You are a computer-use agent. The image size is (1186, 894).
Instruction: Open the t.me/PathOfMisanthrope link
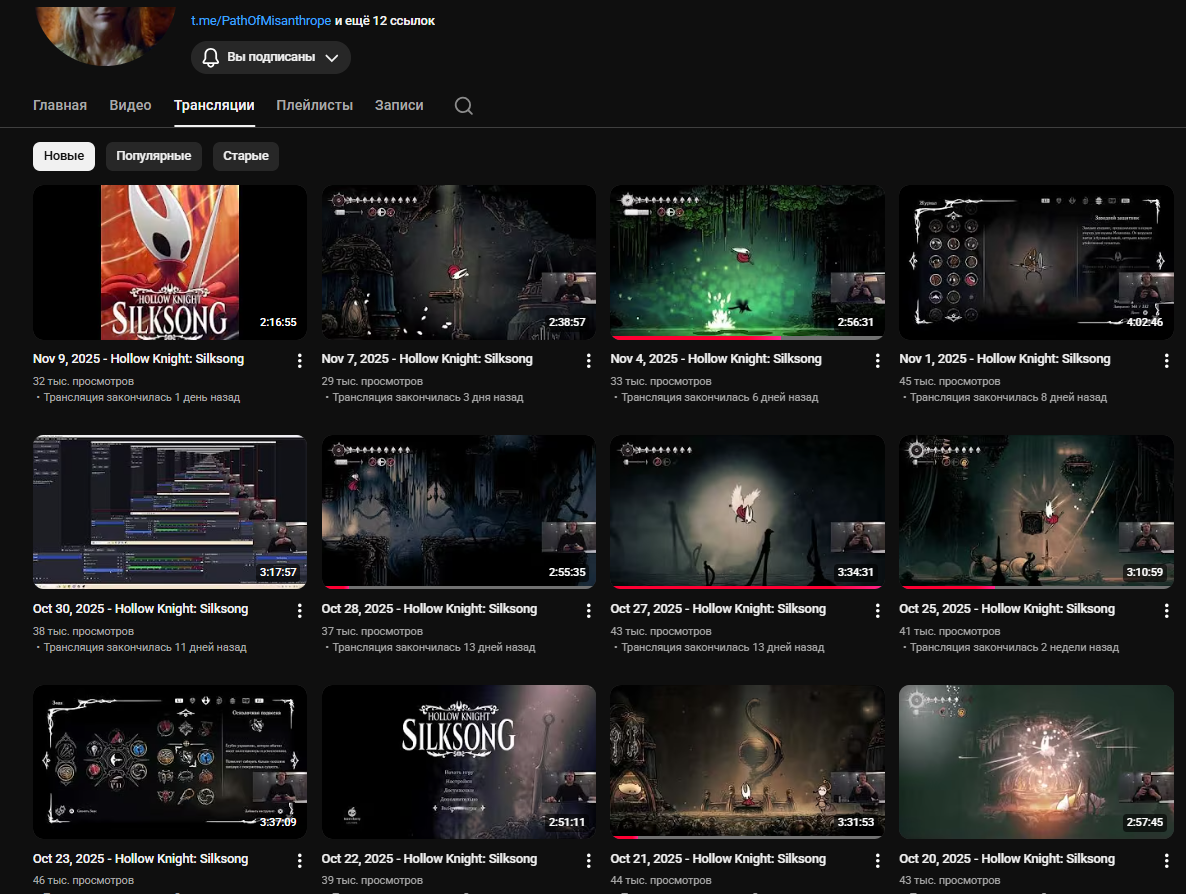pyautogui.click(x=261, y=20)
